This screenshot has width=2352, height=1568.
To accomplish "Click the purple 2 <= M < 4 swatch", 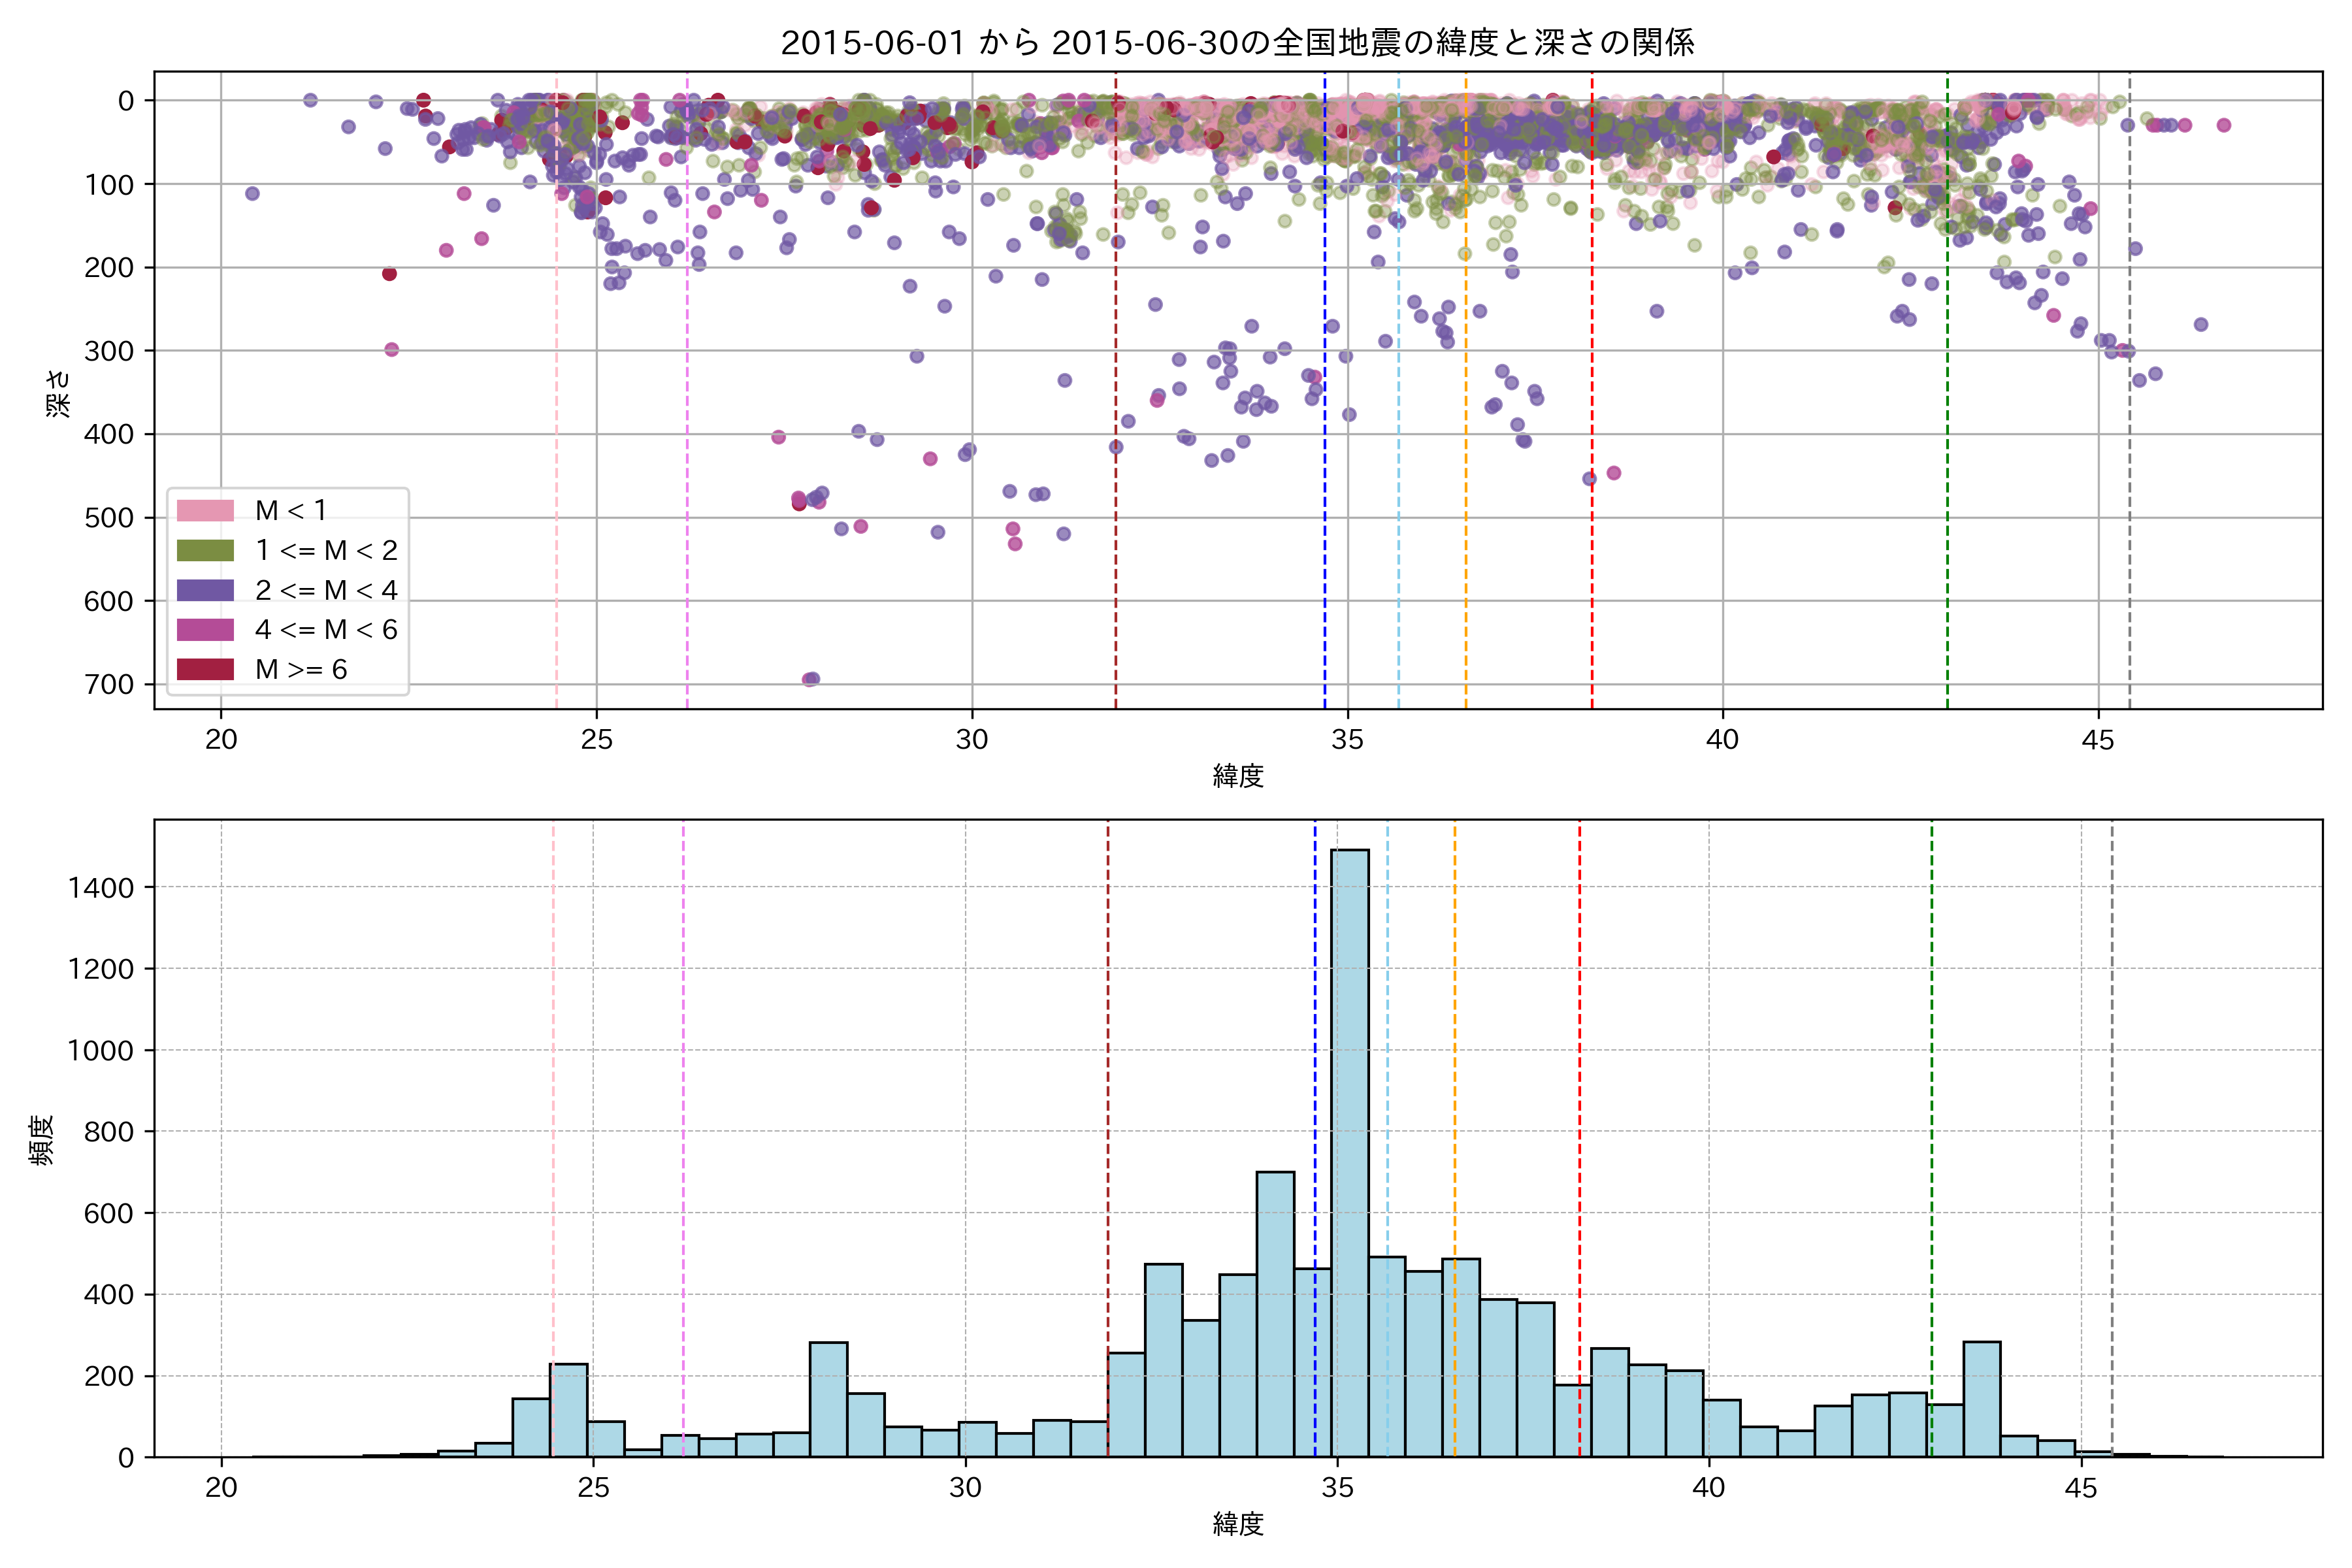I will [x=205, y=590].
